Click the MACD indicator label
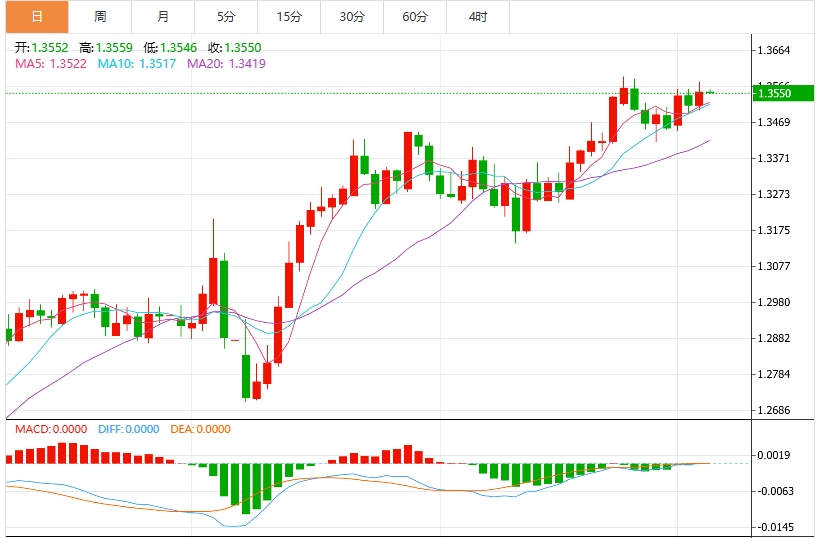This screenshot has width=824, height=538. pos(51,429)
